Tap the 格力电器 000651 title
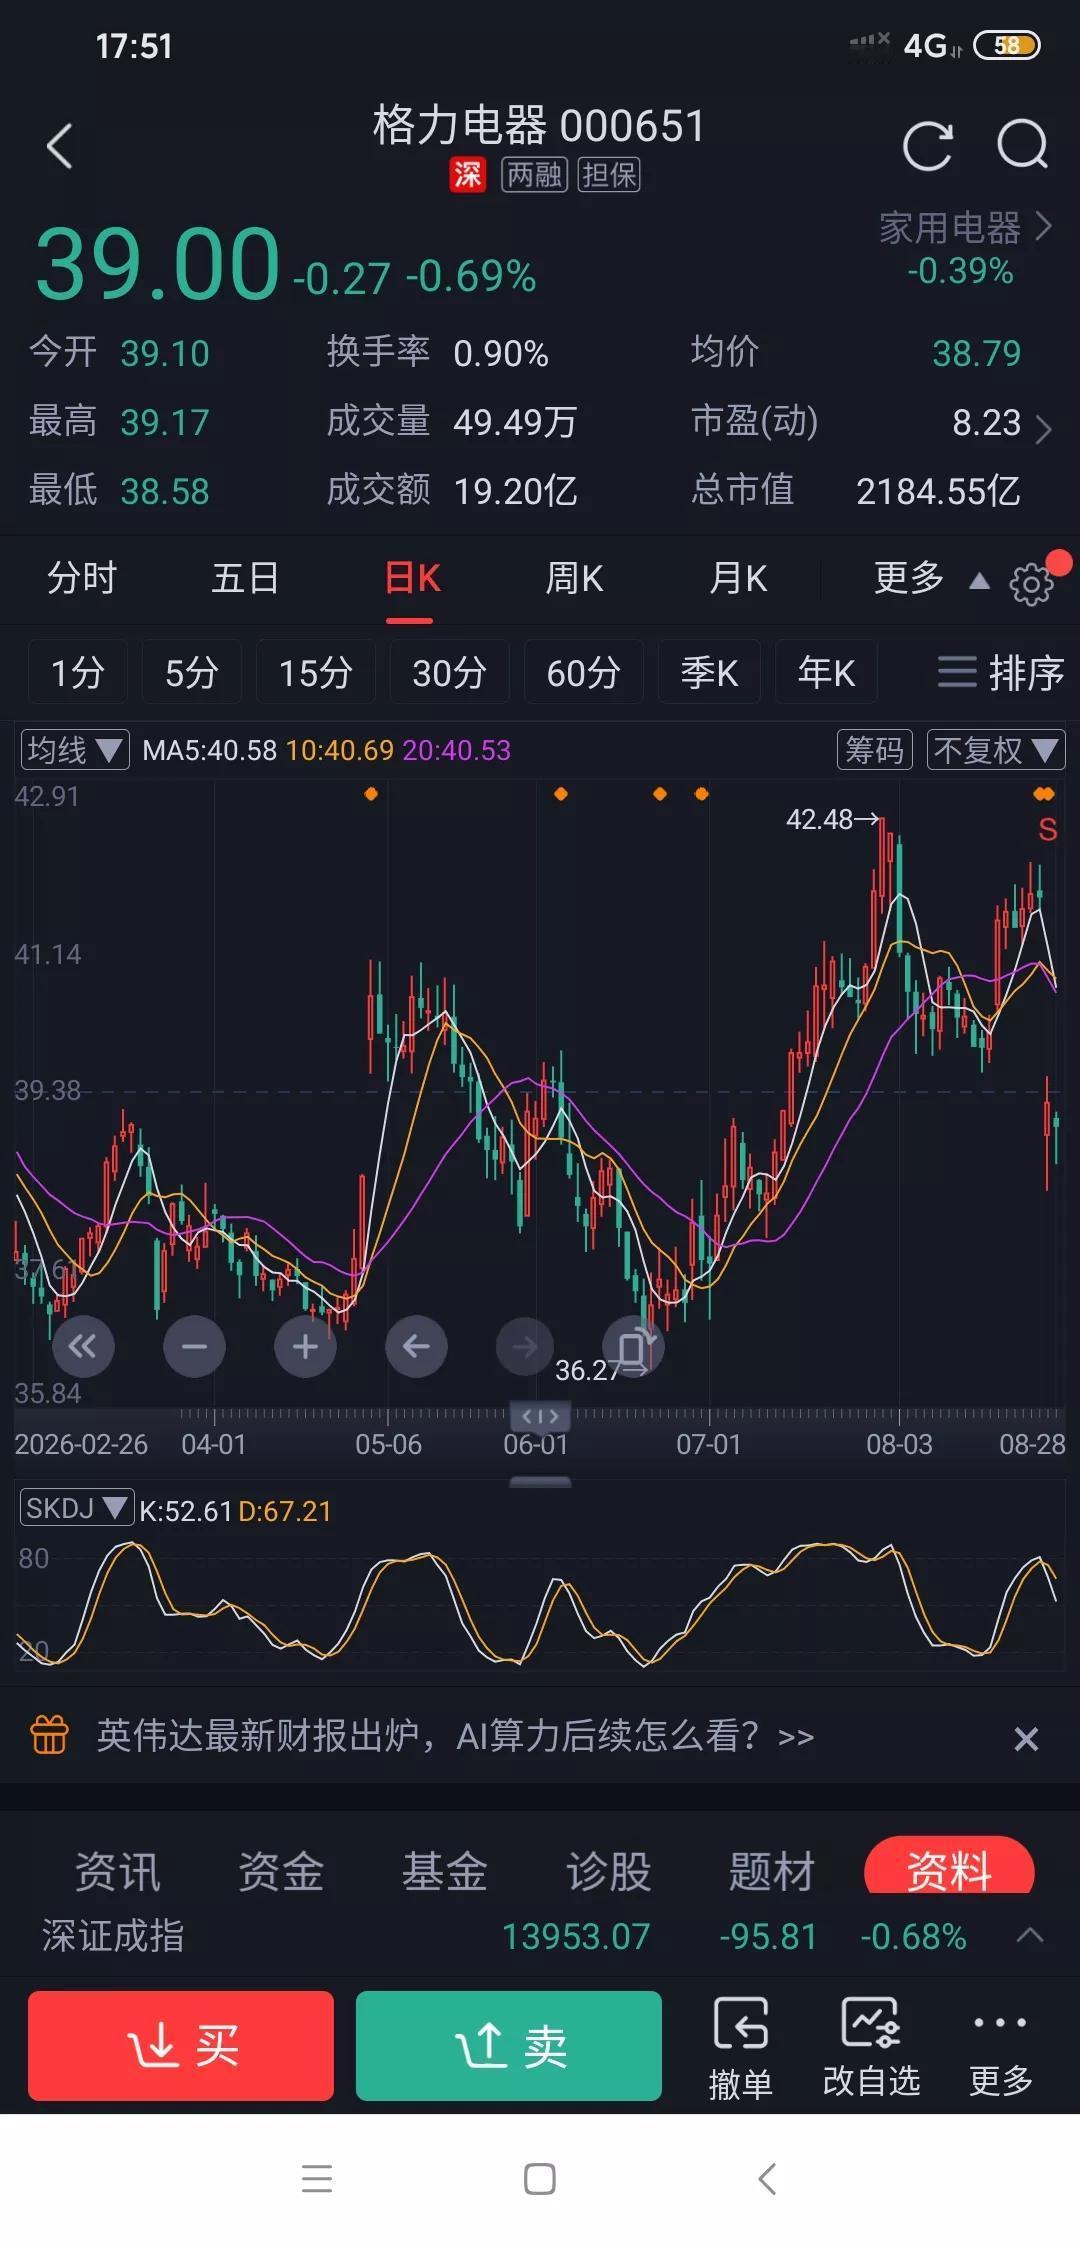The height and width of the screenshot is (2244, 1080). click(539, 126)
